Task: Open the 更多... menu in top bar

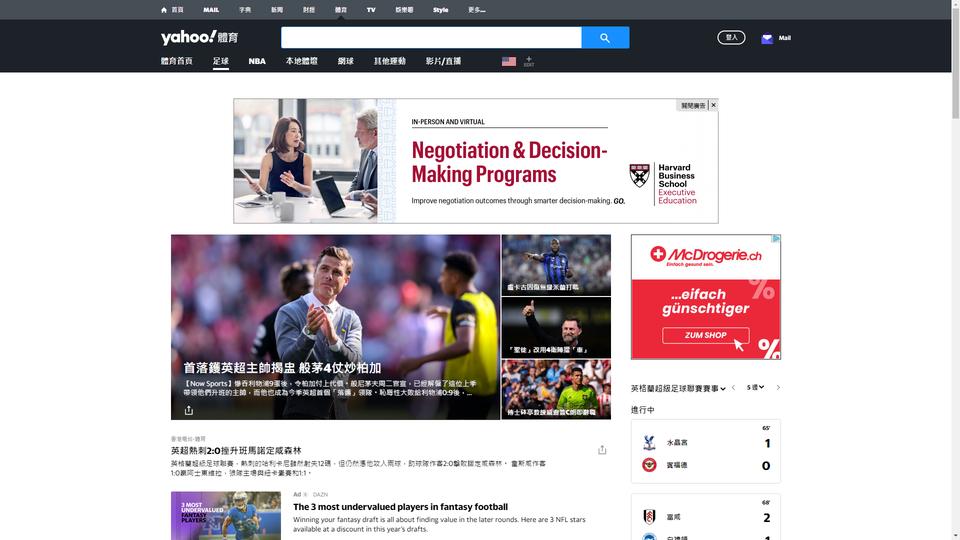Action: tap(476, 10)
